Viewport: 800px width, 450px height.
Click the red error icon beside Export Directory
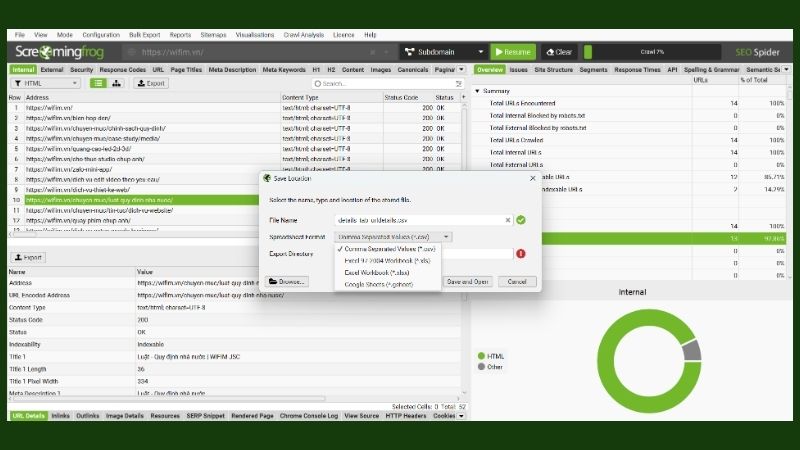pyautogui.click(x=521, y=254)
